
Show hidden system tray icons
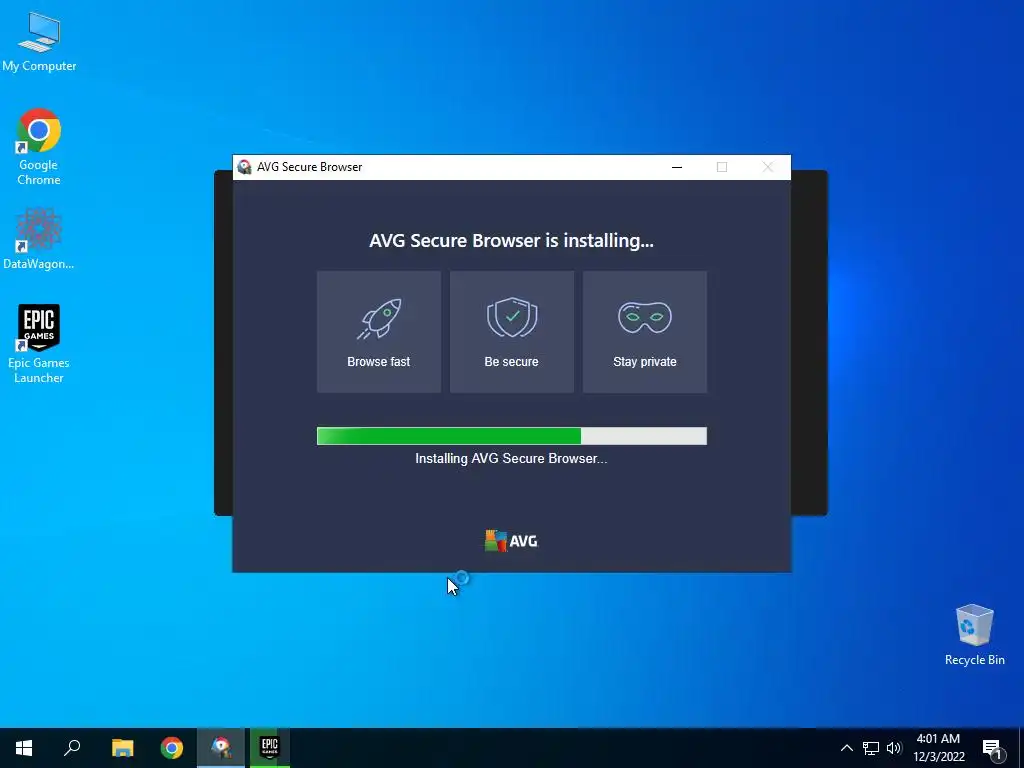[846, 748]
